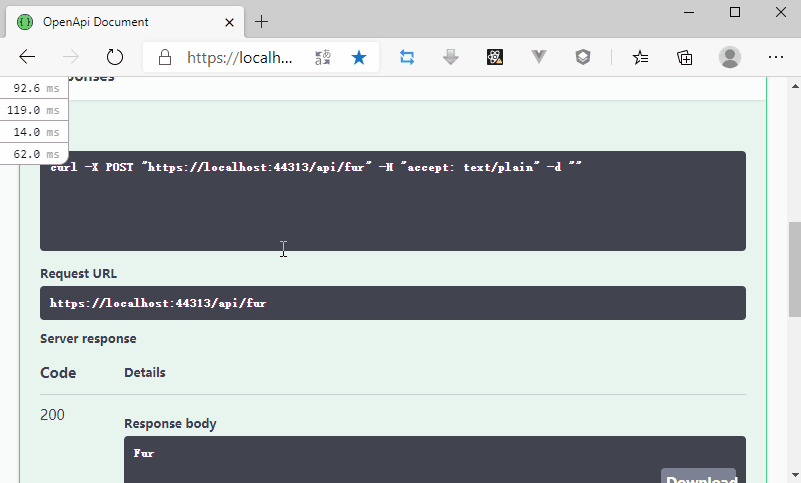Click the browser back arrow
This screenshot has width=801, height=483.
[27, 57]
